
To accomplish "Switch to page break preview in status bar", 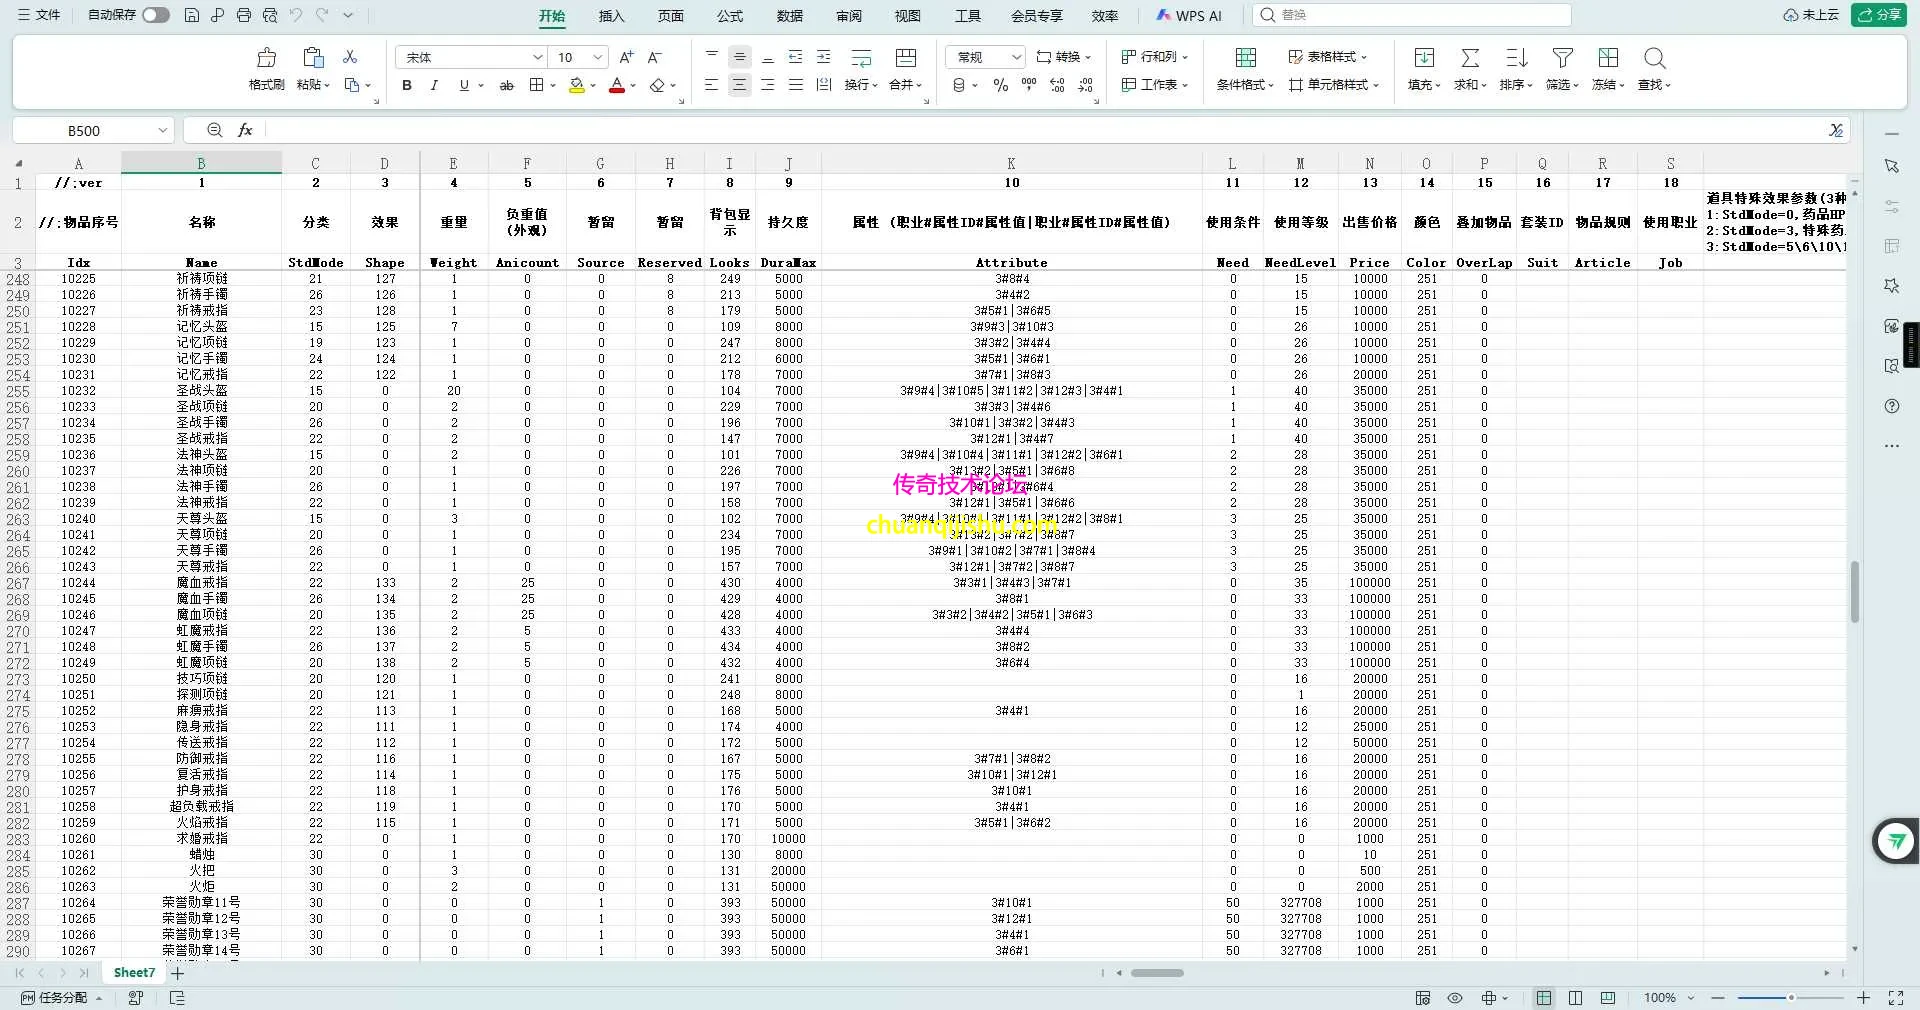I will [1608, 998].
